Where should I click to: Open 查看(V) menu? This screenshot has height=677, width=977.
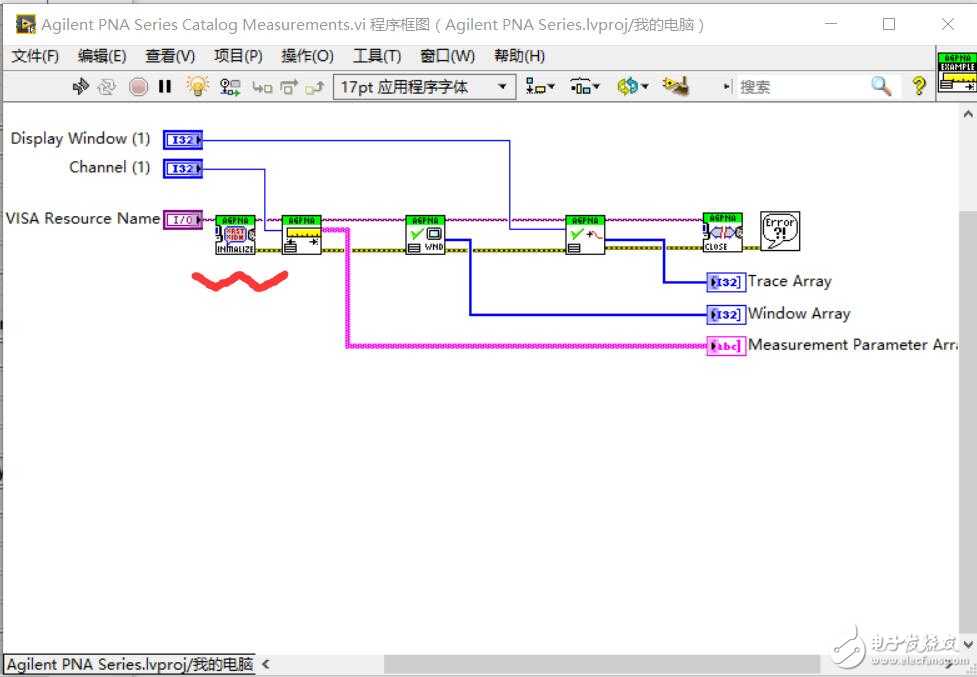point(170,56)
